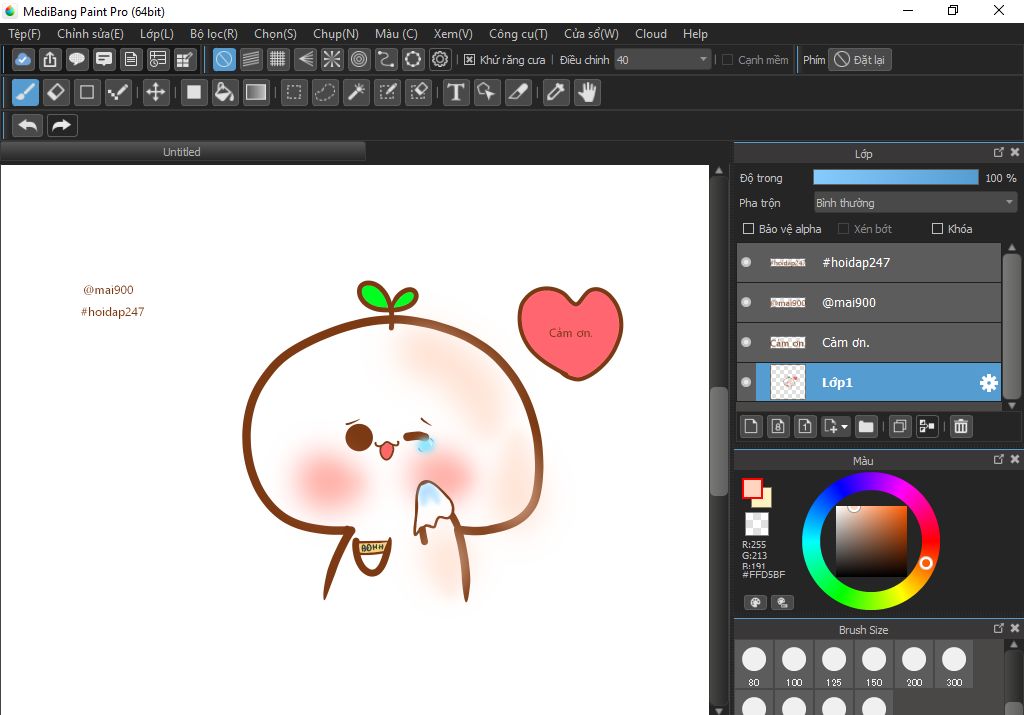Adjust the Độ trong opacity slider
Viewport: 1024px width, 715px height.
(895, 178)
